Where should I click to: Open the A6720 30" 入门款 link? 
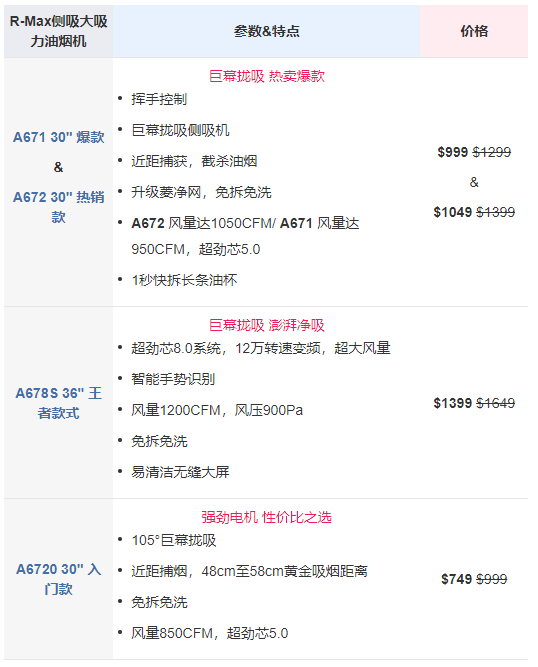59,579
